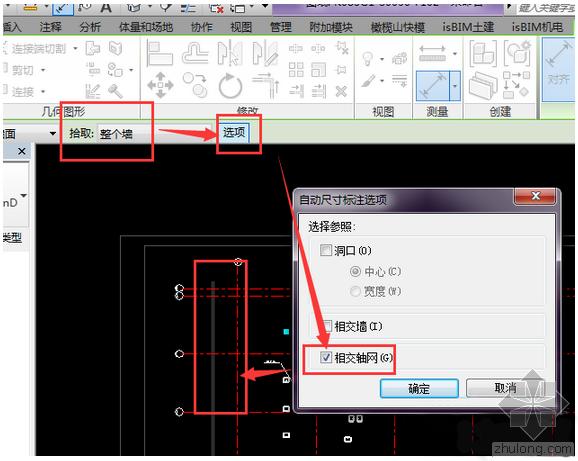
Task: Click the Demolish hammer icon
Action: [x=115, y=91]
